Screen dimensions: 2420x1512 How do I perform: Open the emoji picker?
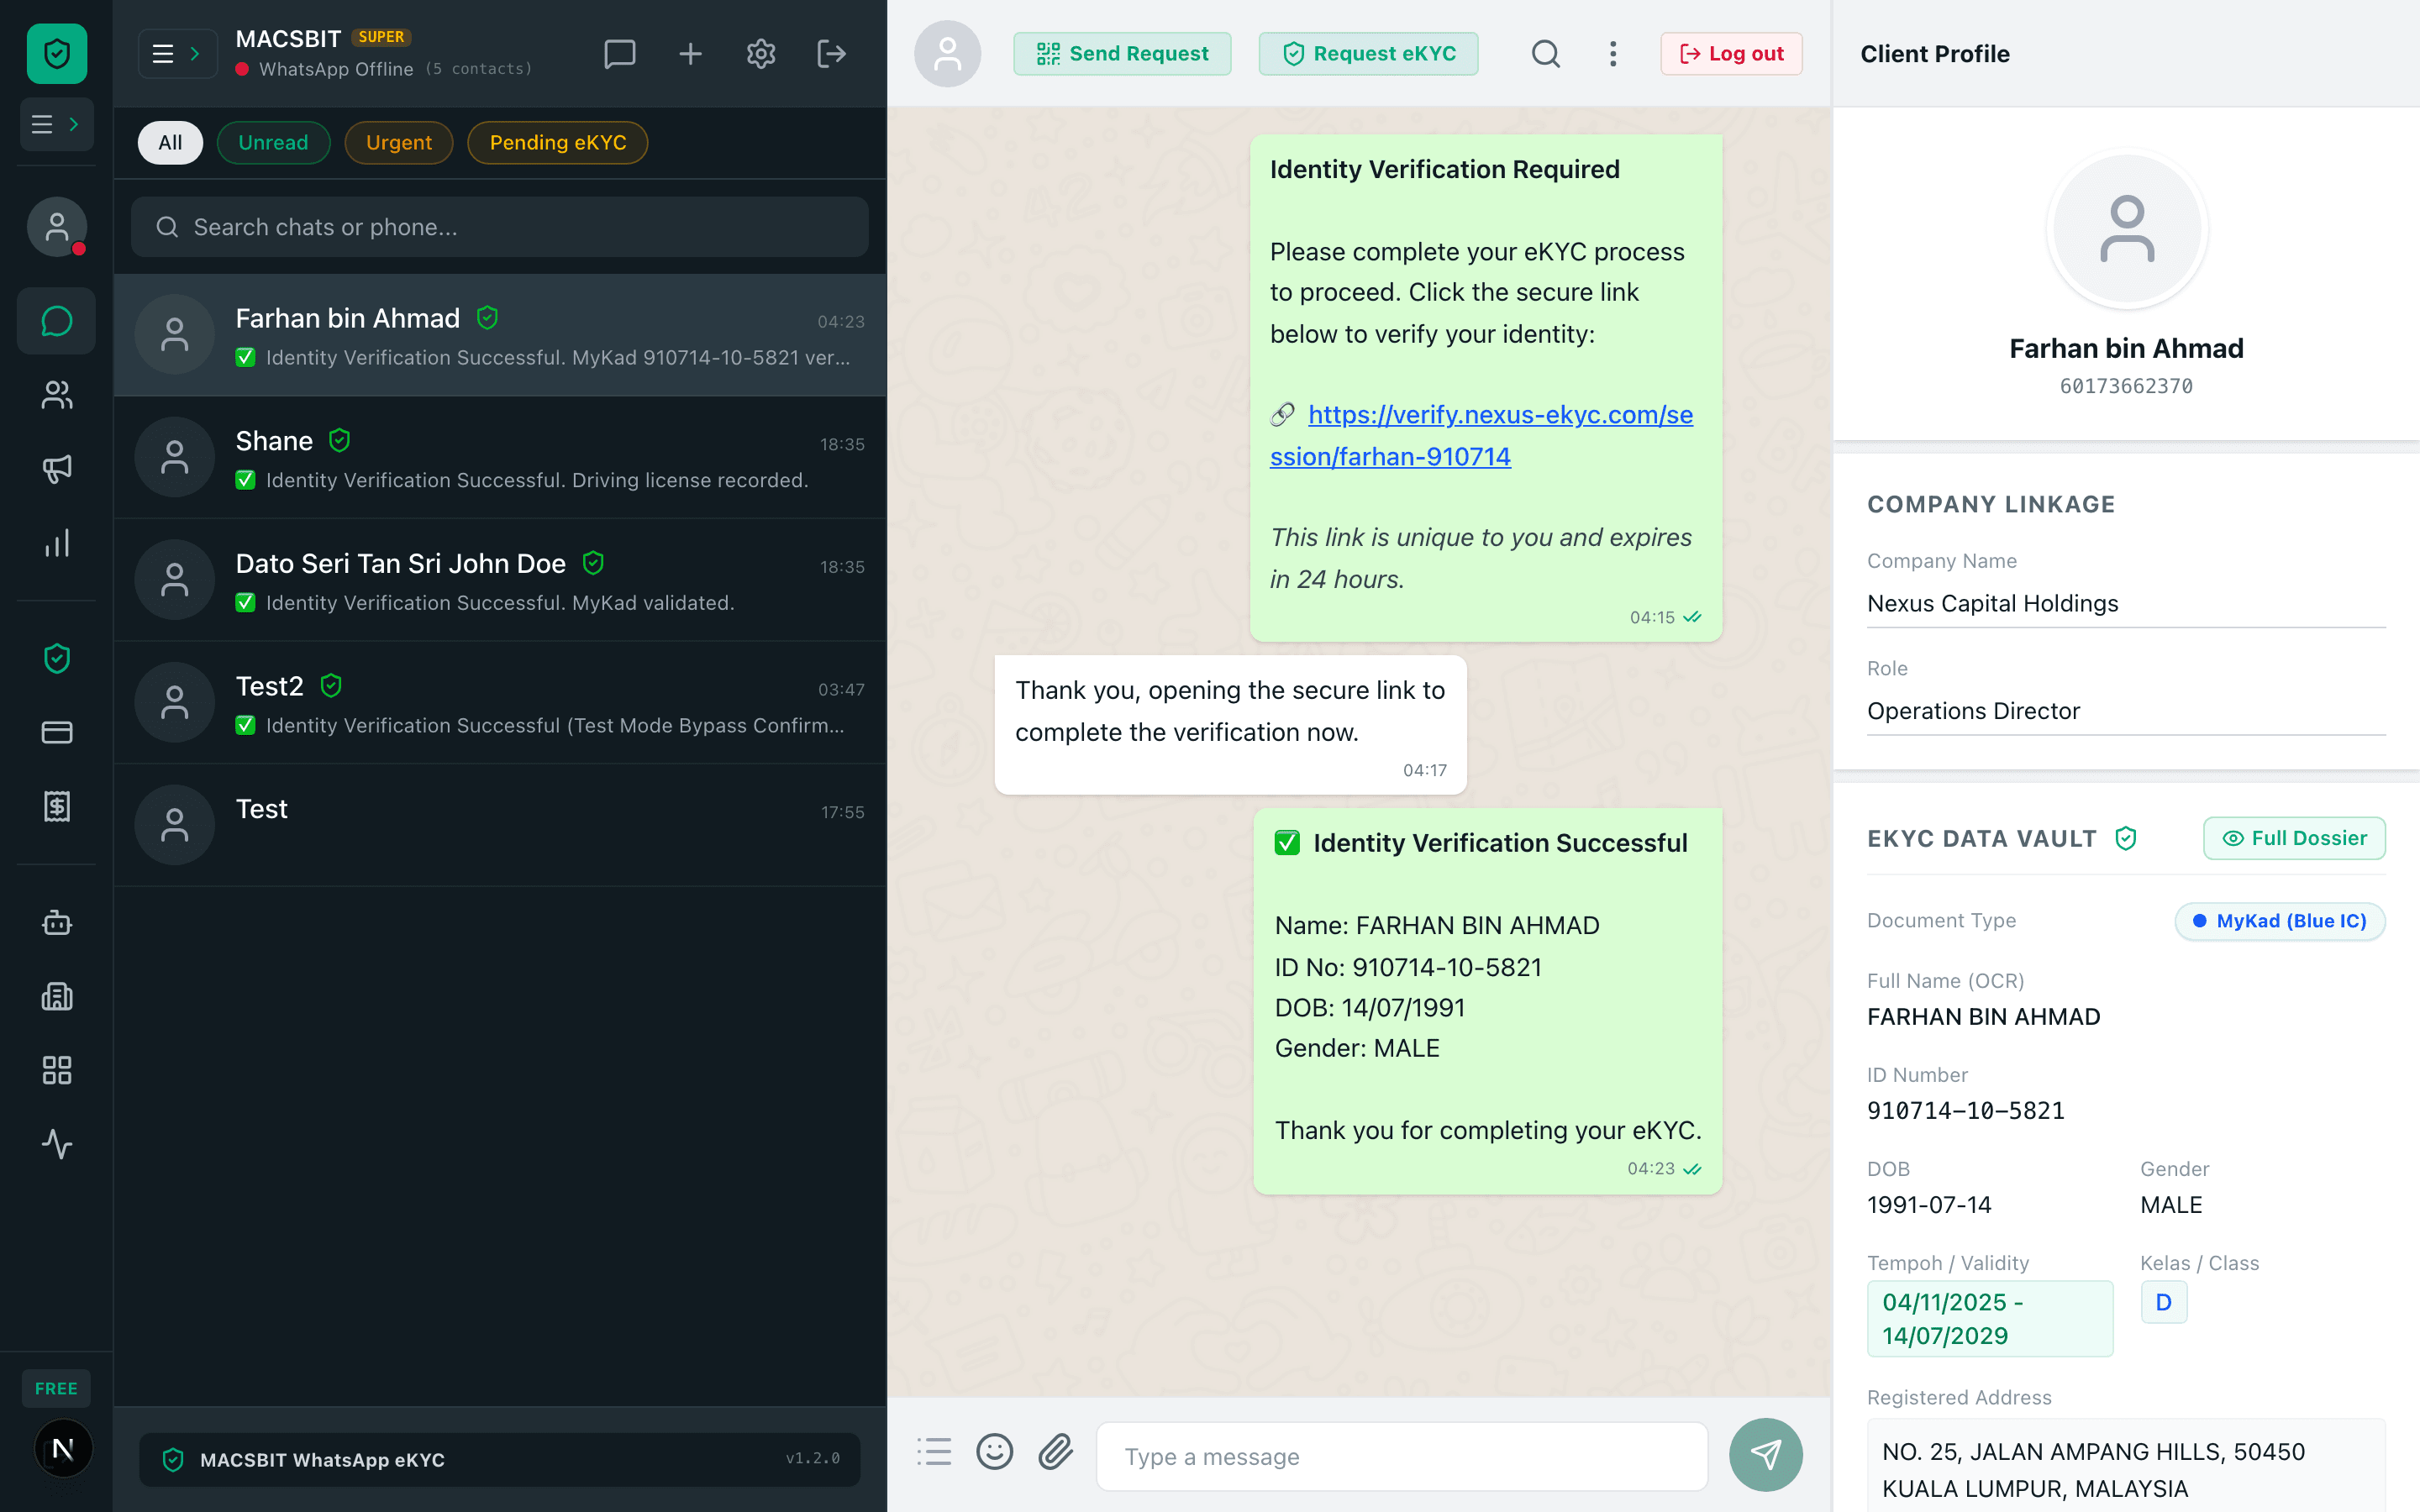coord(995,1452)
